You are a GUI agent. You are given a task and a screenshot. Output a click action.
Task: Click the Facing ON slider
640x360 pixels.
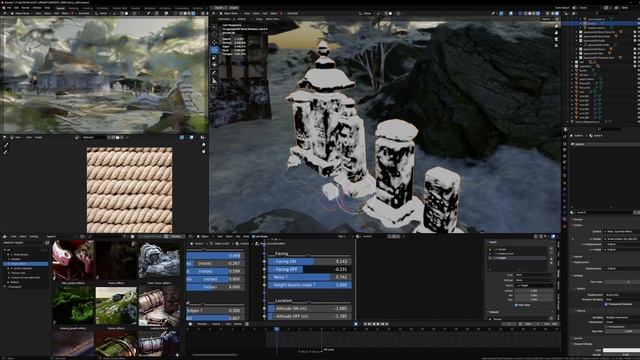pos(310,261)
